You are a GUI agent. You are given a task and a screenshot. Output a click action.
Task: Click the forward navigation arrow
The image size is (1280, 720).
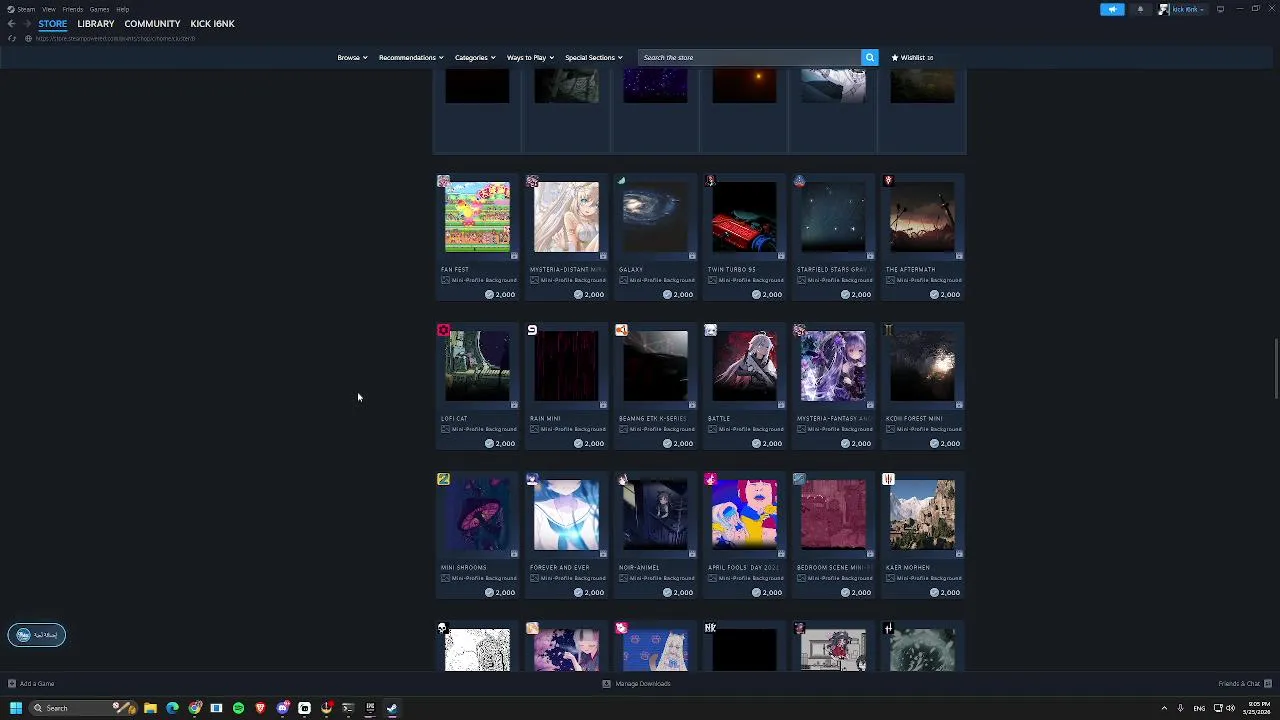[x=27, y=24]
